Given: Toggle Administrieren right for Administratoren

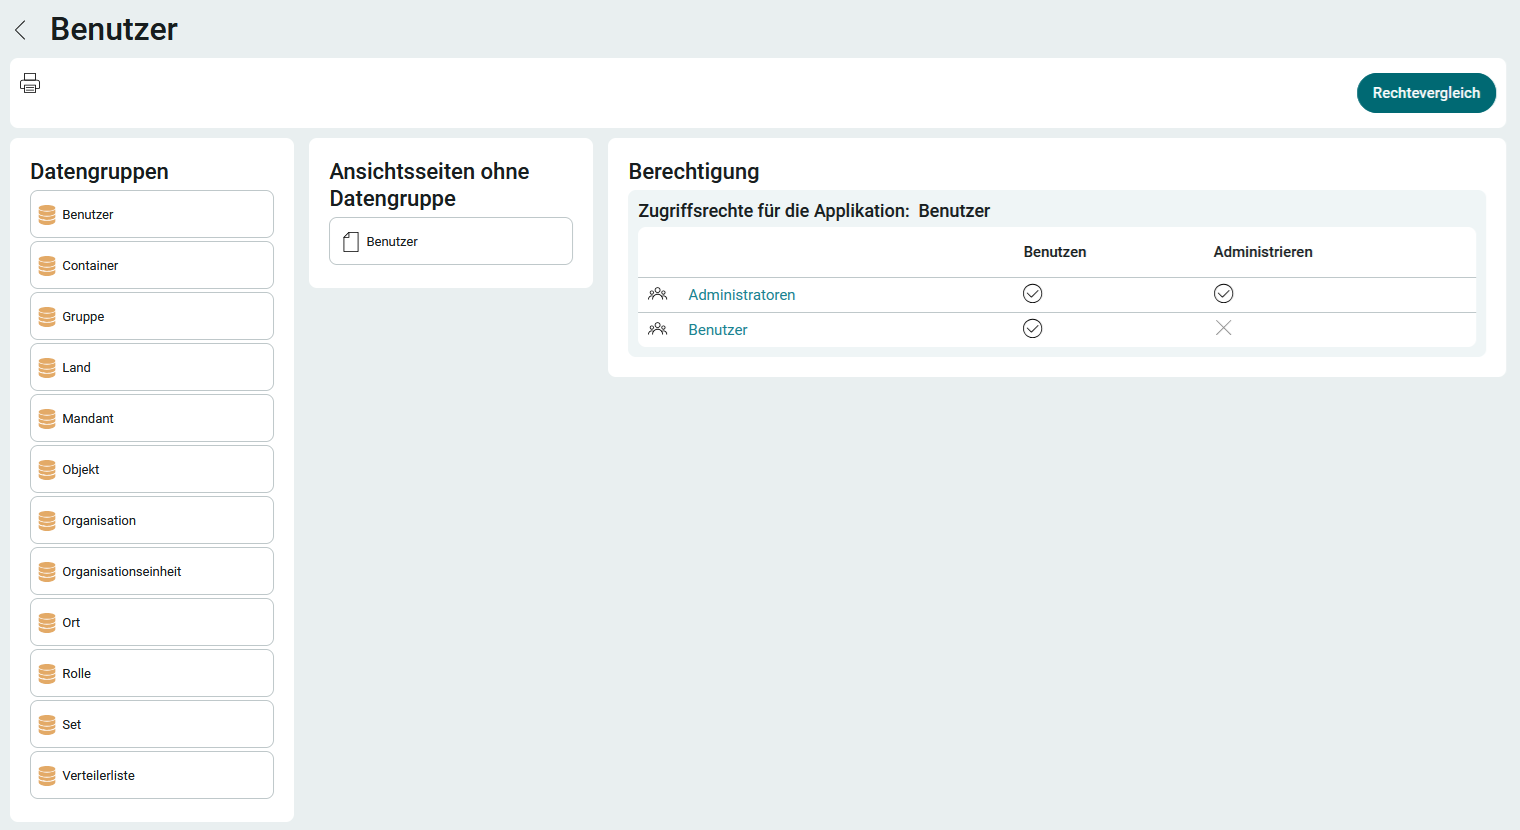Looking at the screenshot, I should [1223, 293].
